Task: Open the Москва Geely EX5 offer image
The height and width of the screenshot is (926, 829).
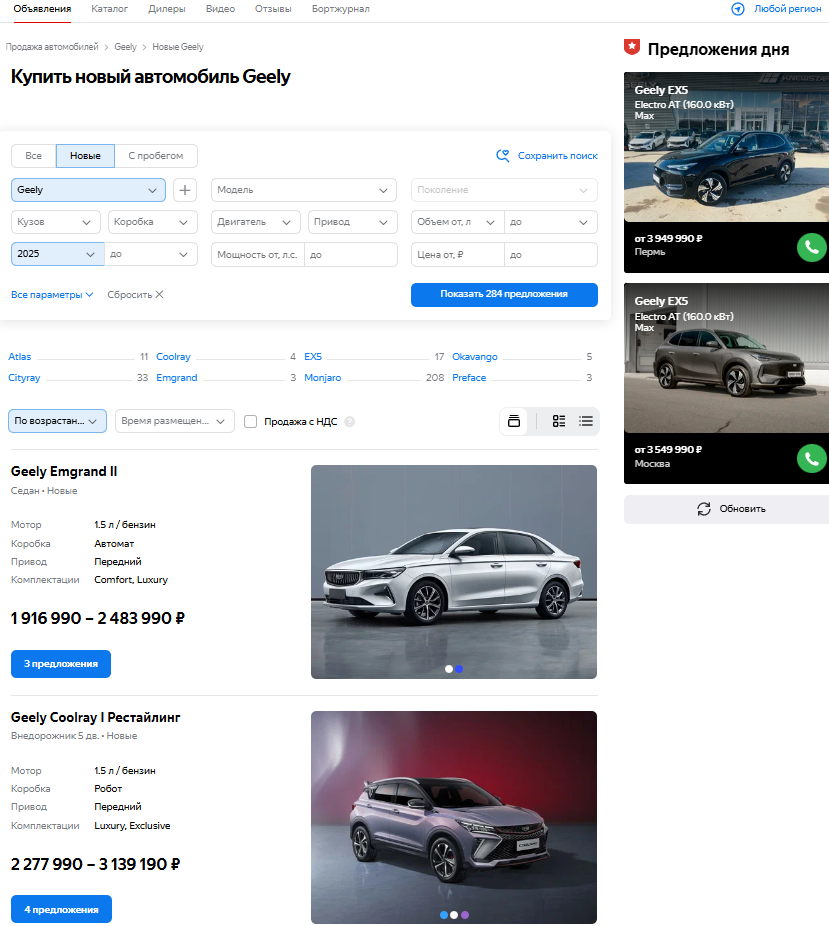Action: (726, 358)
